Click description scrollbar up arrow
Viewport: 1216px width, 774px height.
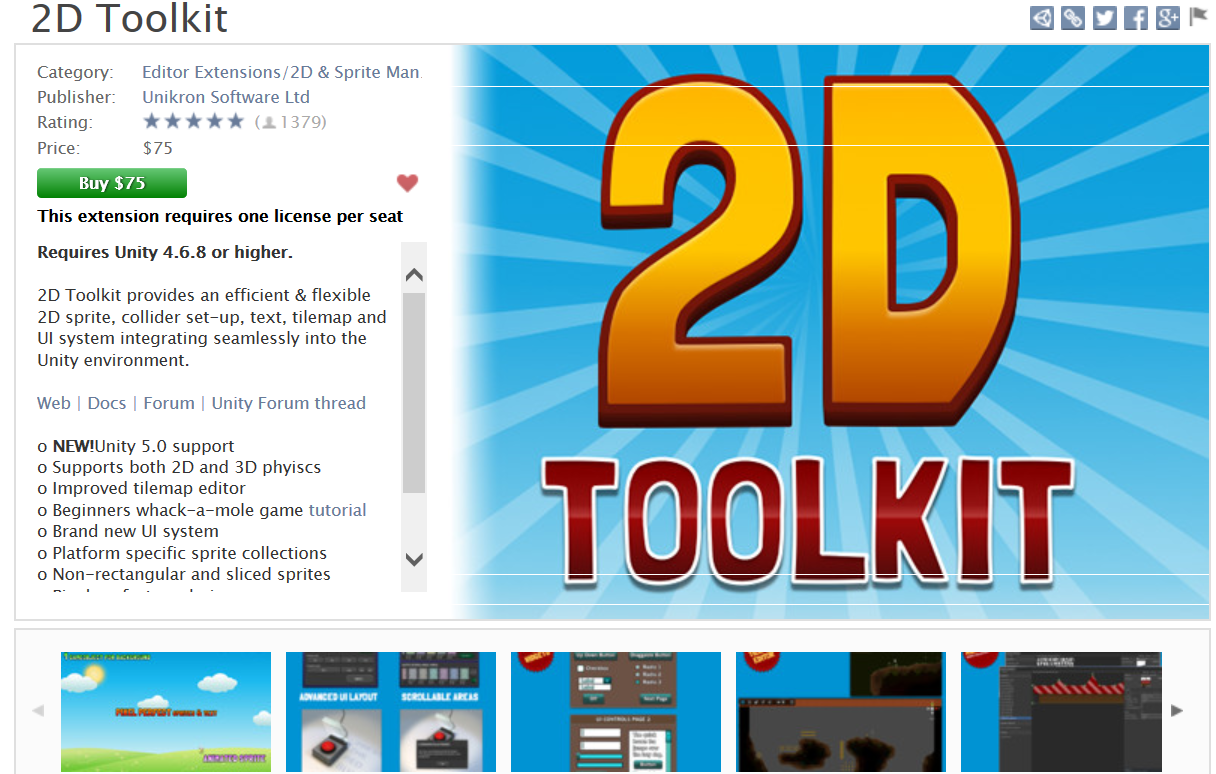[x=414, y=275]
